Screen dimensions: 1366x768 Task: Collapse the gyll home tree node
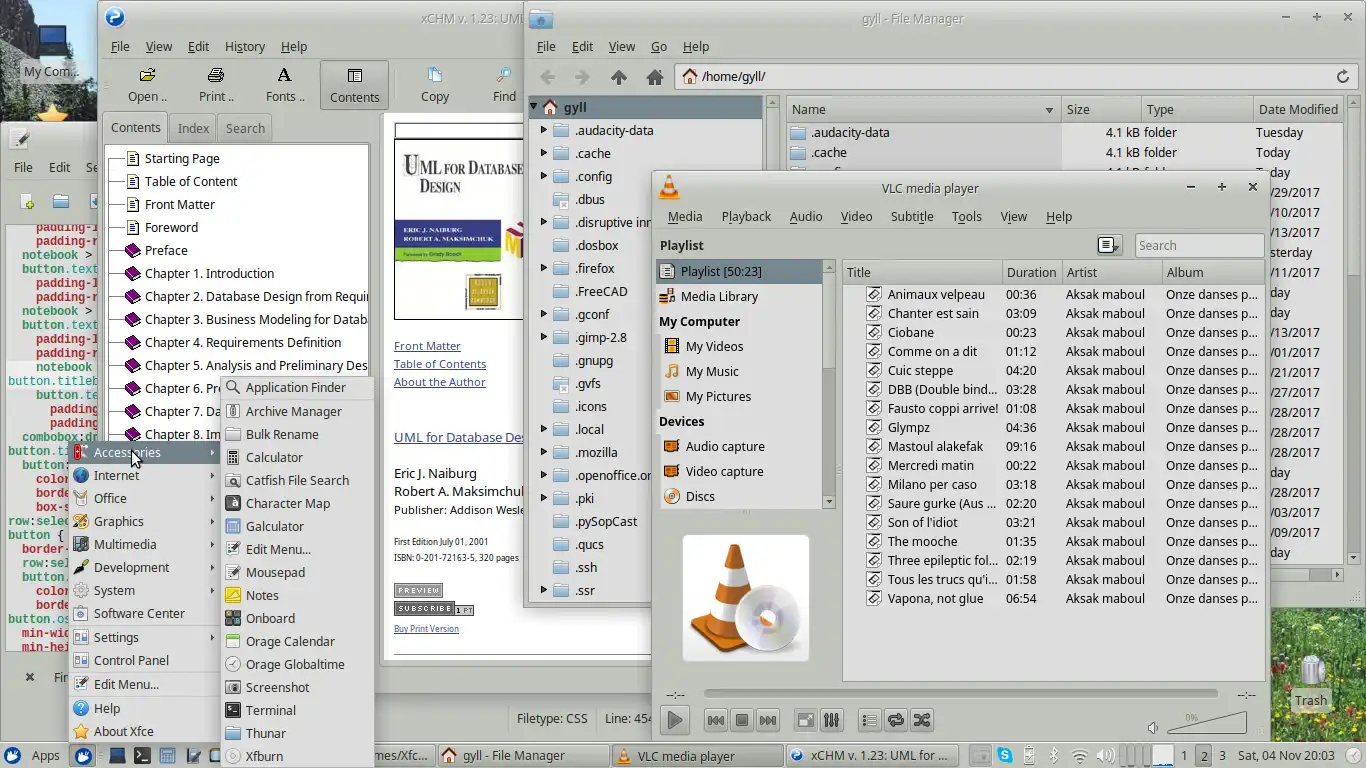click(x=534, y=106)
